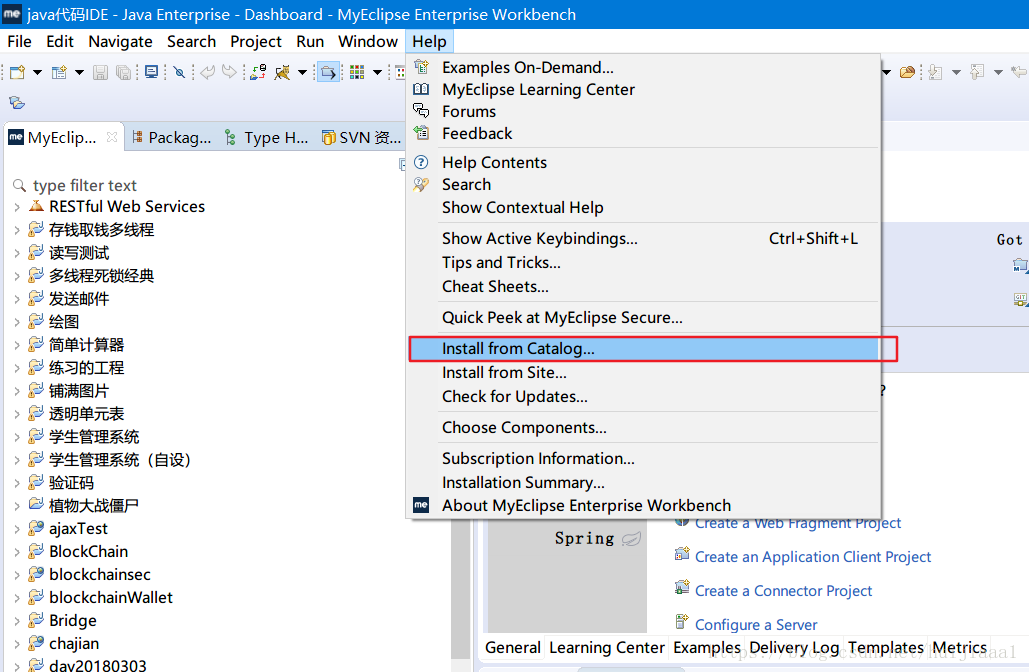The image size is (1029, 672).
Task: Expand the ajaxTest project
Action: point(17,529)
